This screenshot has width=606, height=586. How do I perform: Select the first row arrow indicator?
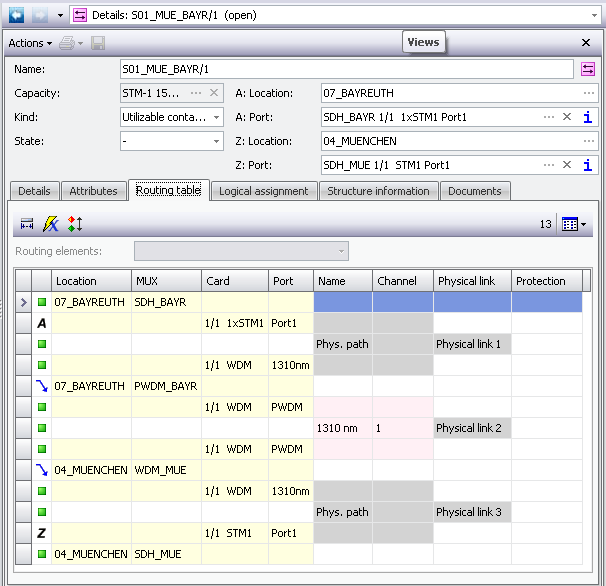tap(24, 302)
